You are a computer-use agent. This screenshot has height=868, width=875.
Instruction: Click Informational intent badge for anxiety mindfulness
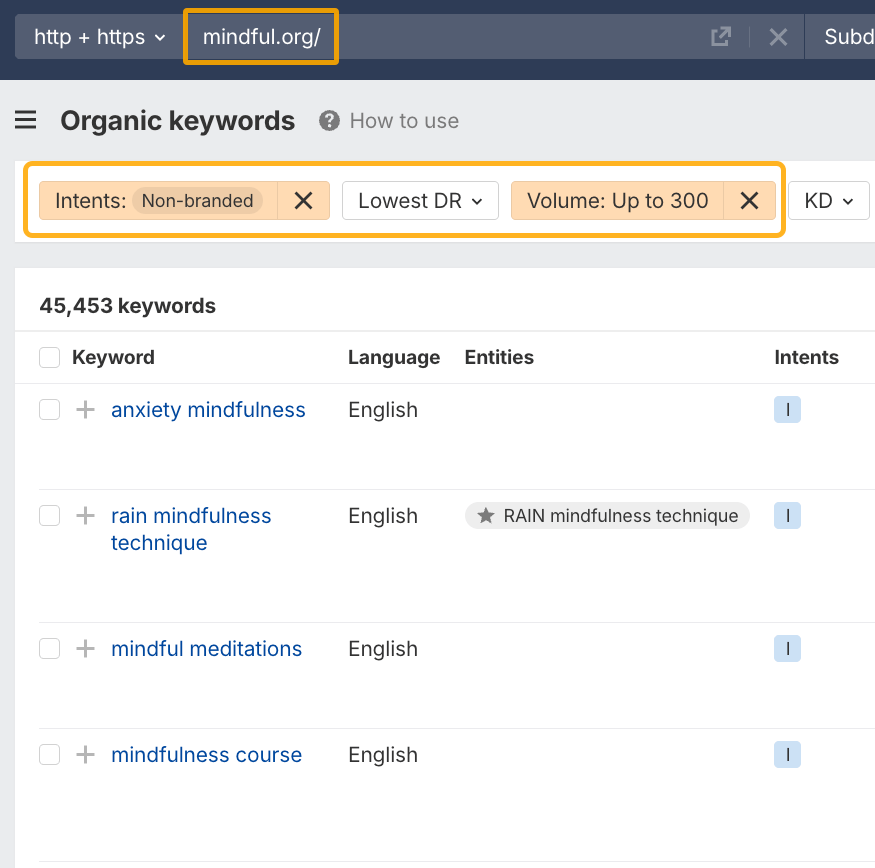pyautogui.click(x=787, y=410)
